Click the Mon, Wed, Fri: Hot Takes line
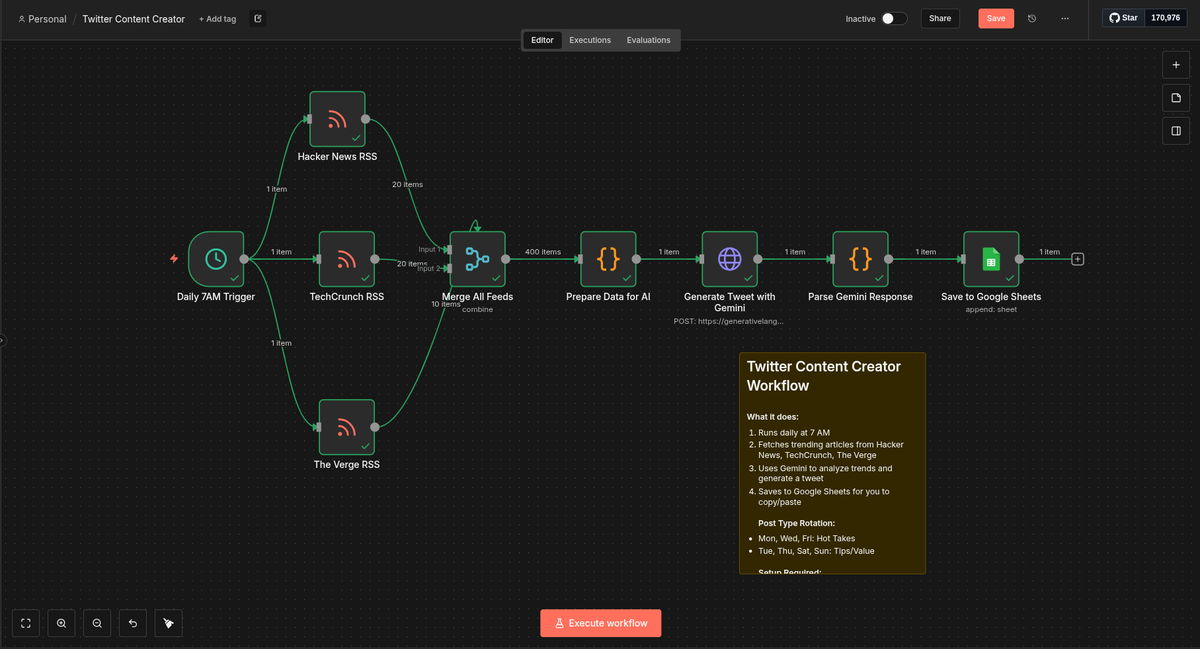The width and height of the screenshot is (1200, 649). 806,539
